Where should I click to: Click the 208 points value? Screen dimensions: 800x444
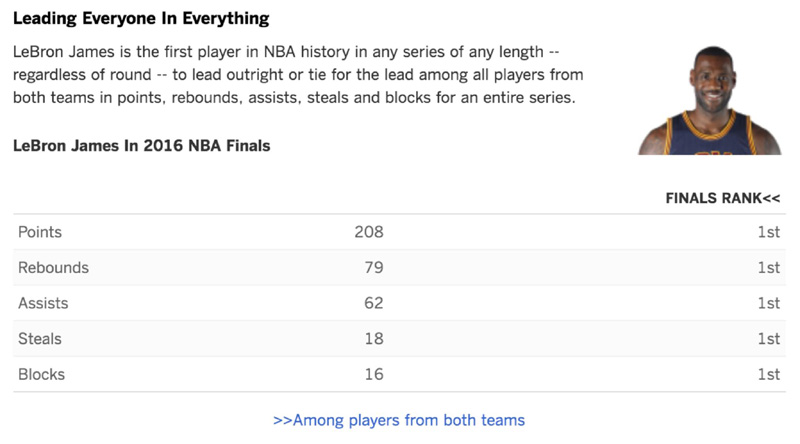click(369, 232)
